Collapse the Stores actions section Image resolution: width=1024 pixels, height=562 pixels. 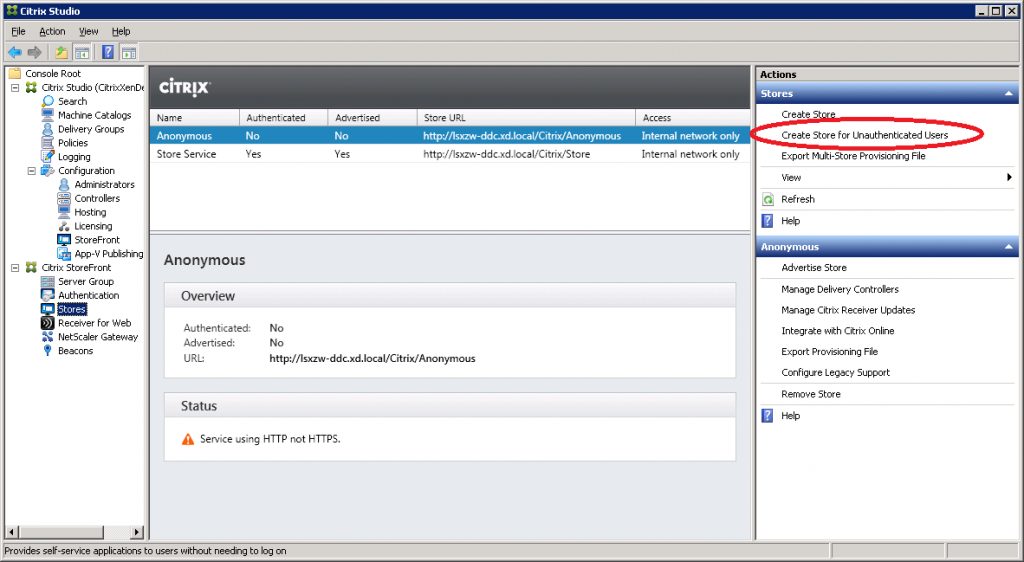[x=1008, y=94]
